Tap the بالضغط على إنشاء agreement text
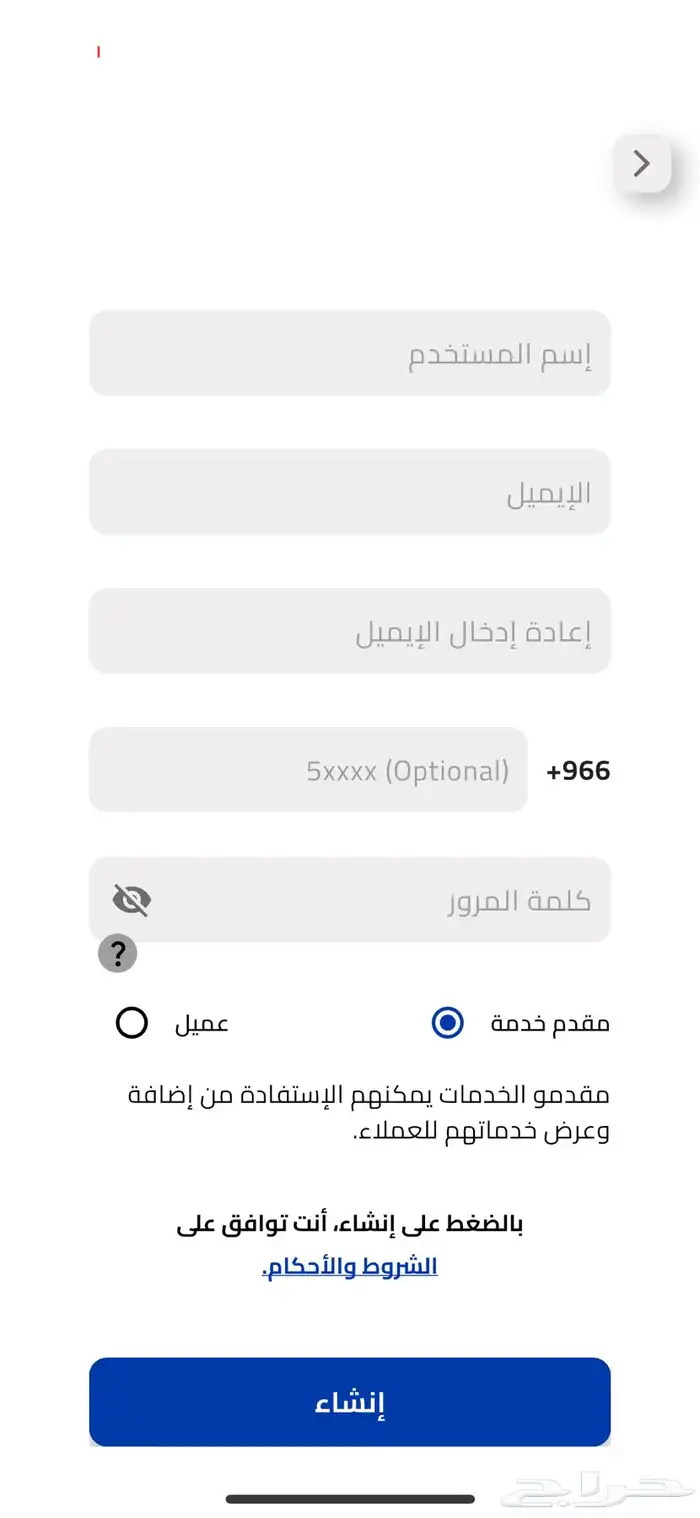700x1518 pixels. 350,1224
